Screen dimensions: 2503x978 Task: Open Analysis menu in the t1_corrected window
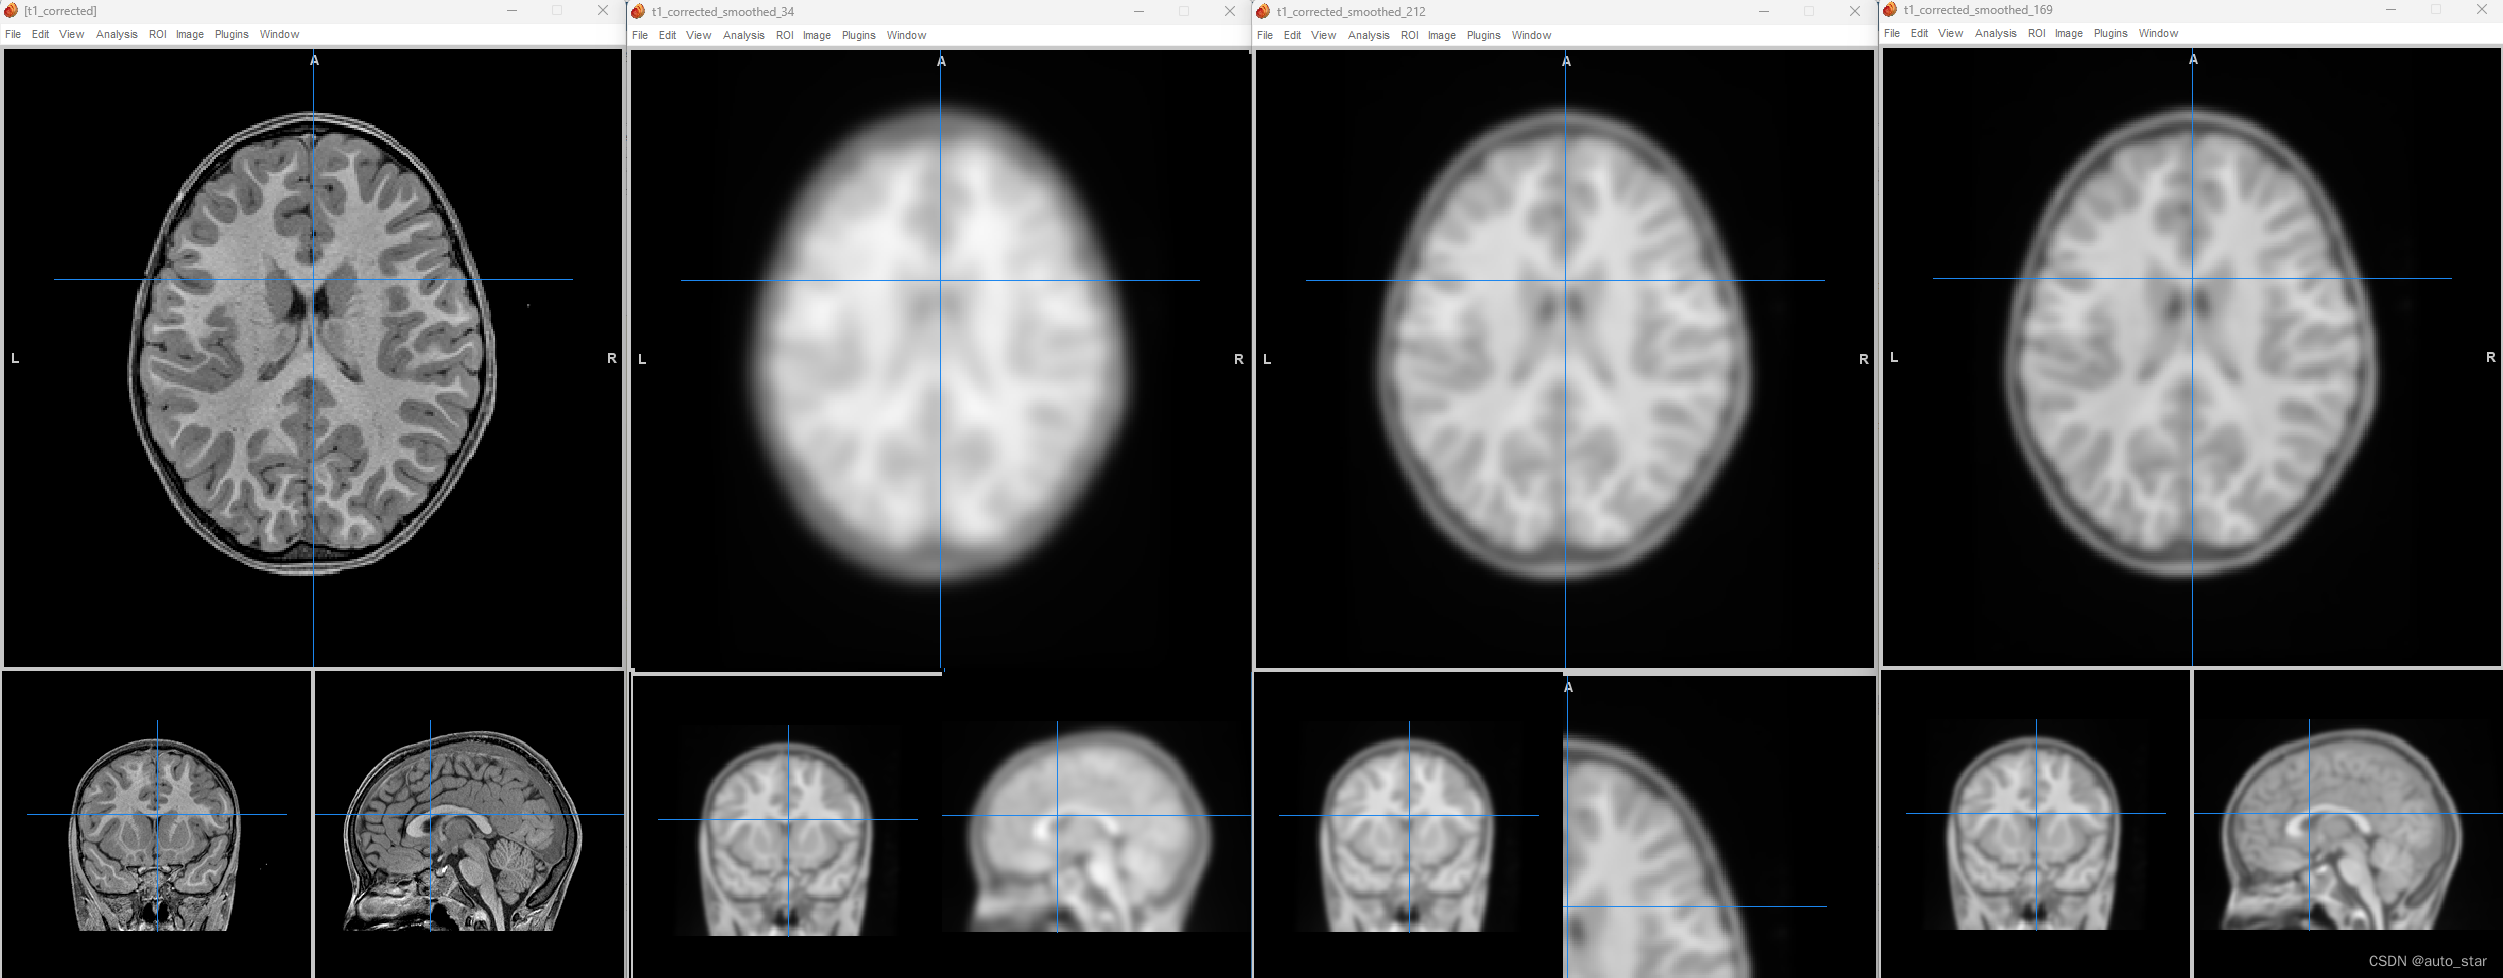click(x=117, y=34)
